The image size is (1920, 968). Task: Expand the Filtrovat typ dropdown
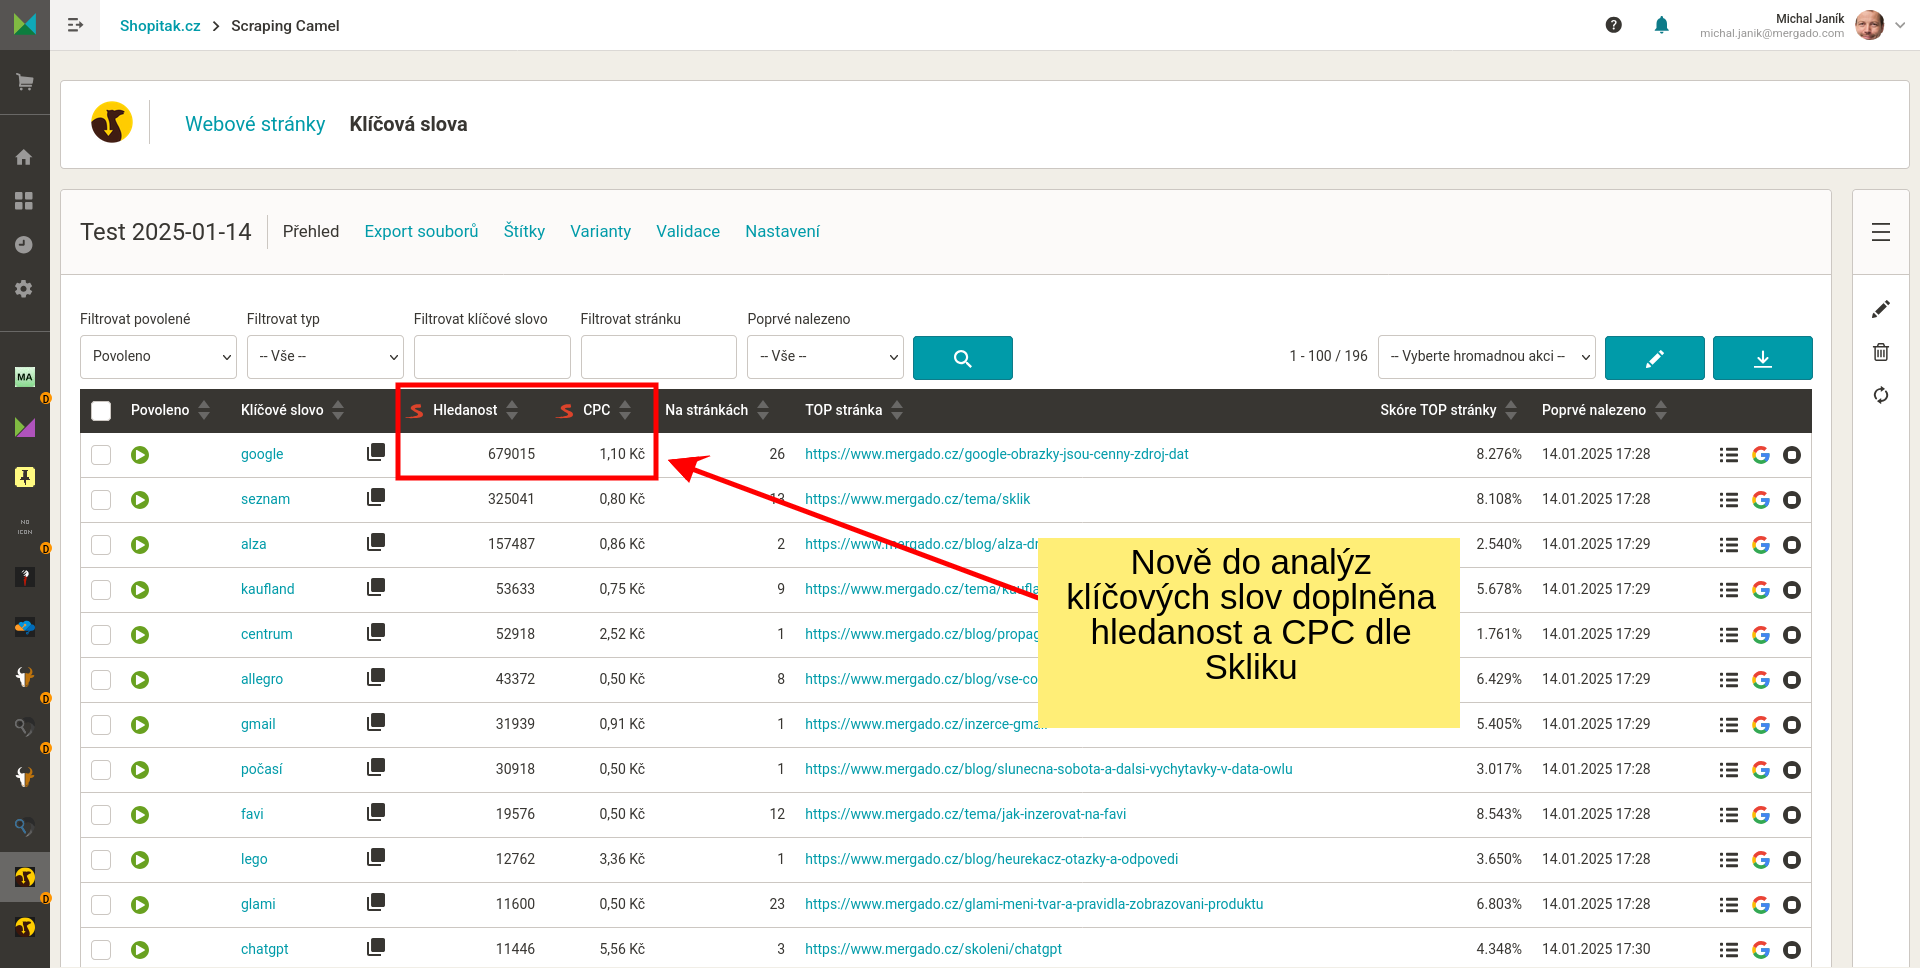pos(325,357)
